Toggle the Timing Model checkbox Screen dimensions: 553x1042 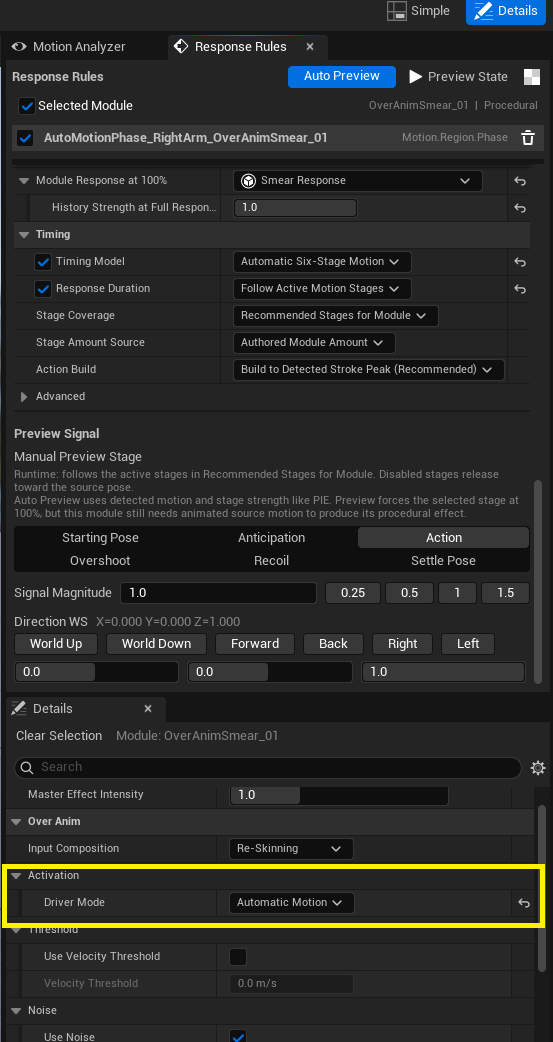coord(43,262)
